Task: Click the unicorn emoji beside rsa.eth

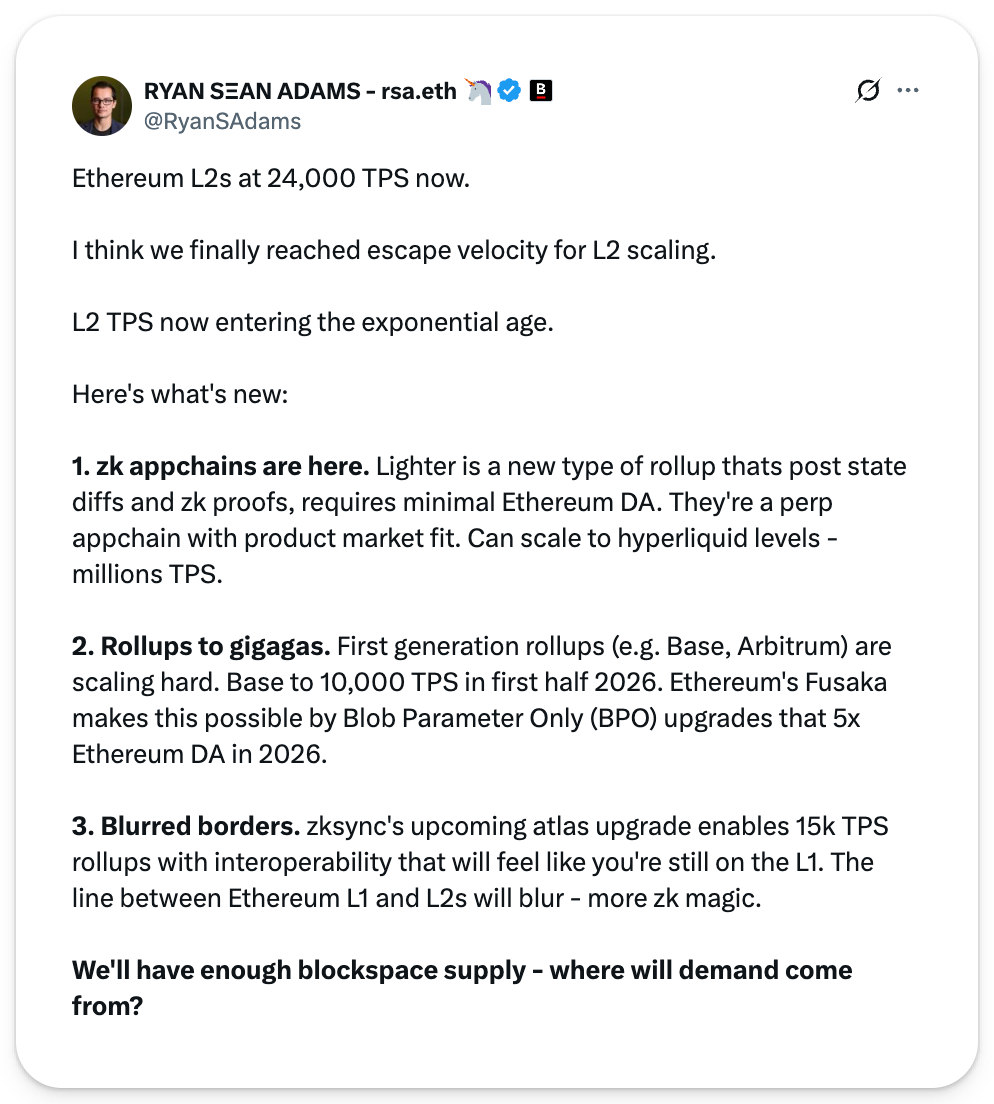Action: [479, 91]
